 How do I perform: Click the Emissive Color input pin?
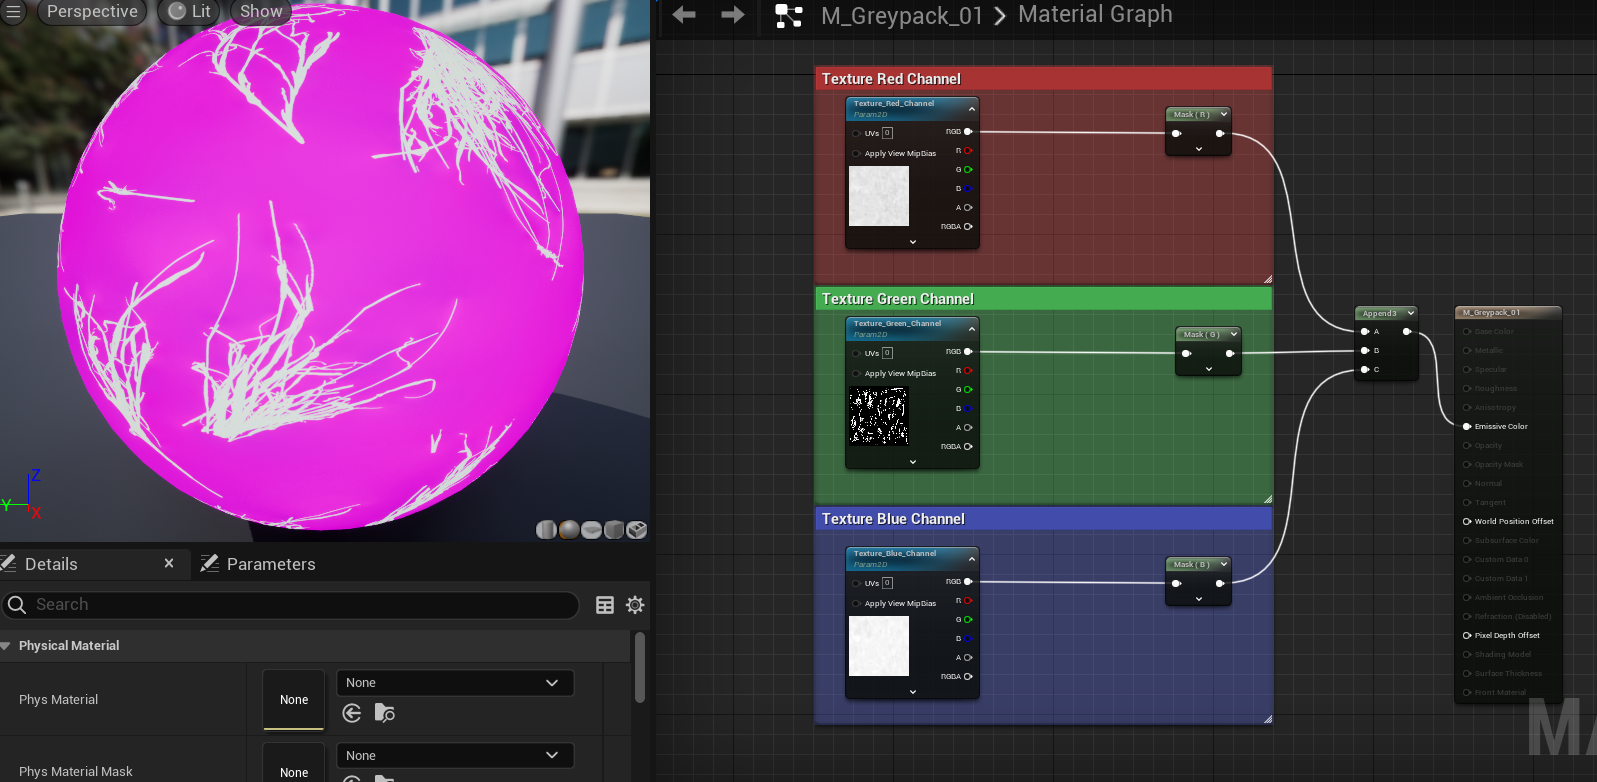click(x=1467, y=427)
